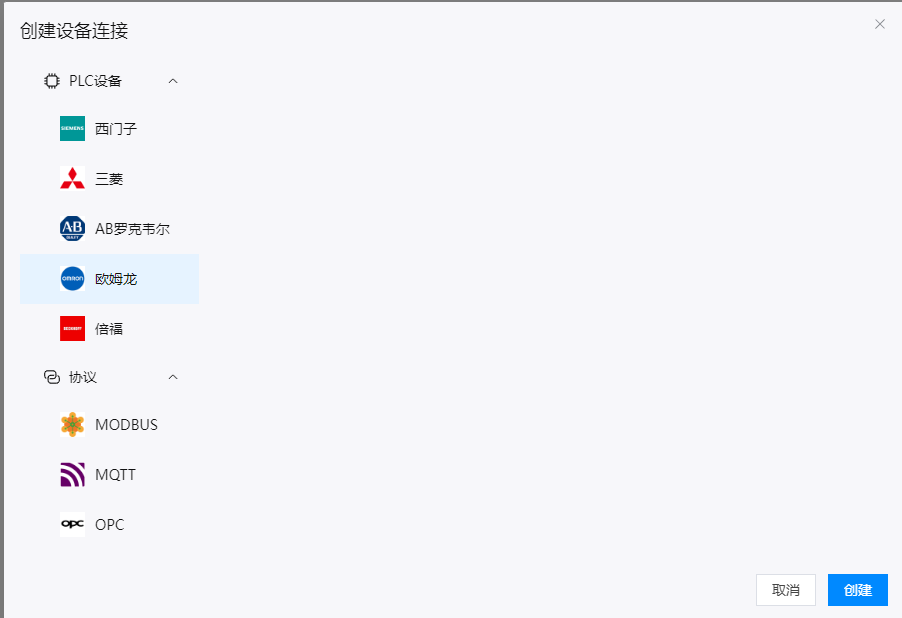Choose the 倍福 device option

(x=109, y=329)
